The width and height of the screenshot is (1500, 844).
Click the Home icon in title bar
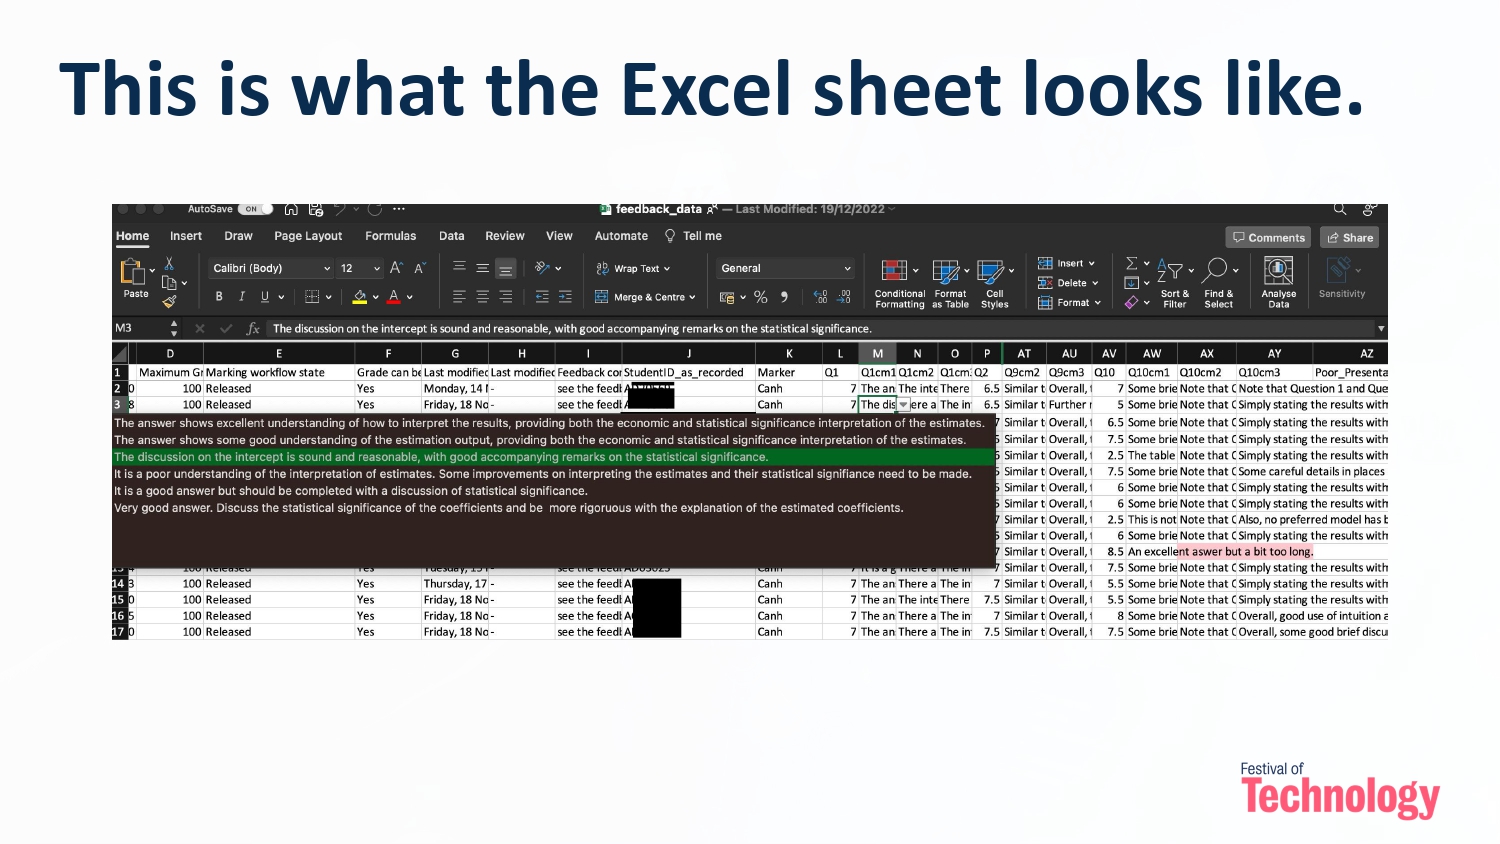(291, 209)
